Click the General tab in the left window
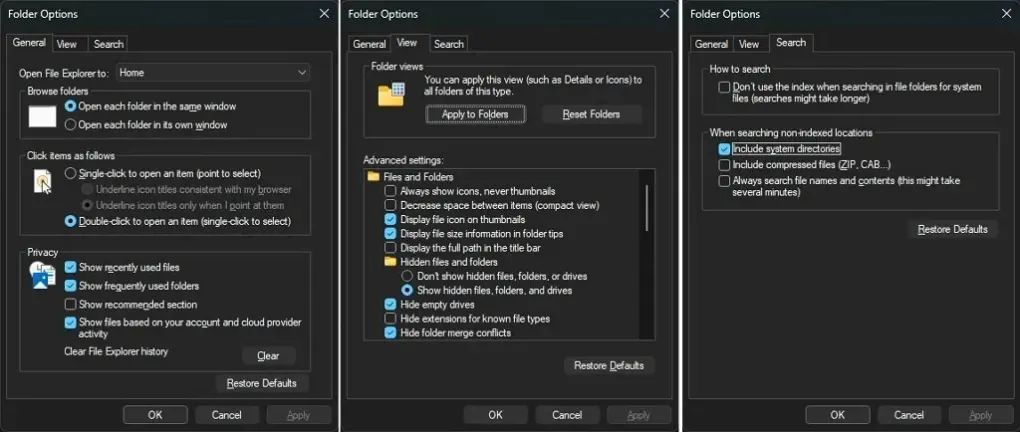The image size is (1020, 432). pyautogui.click(x=29, y=43)
